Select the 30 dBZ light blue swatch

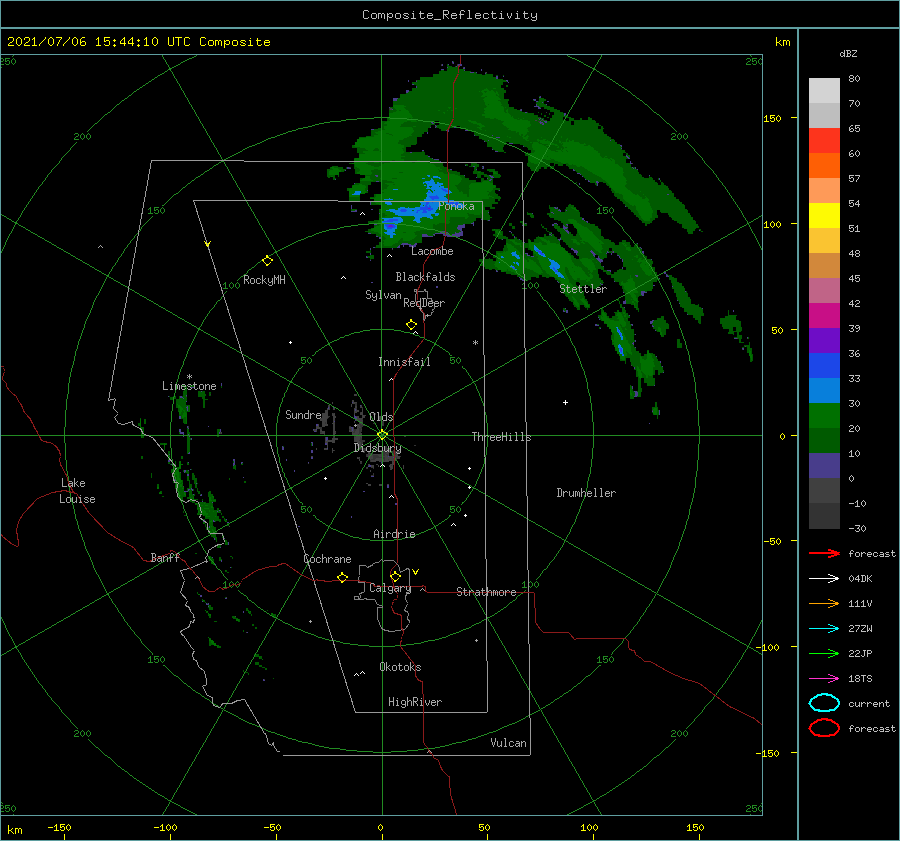(x=824, y=390)
